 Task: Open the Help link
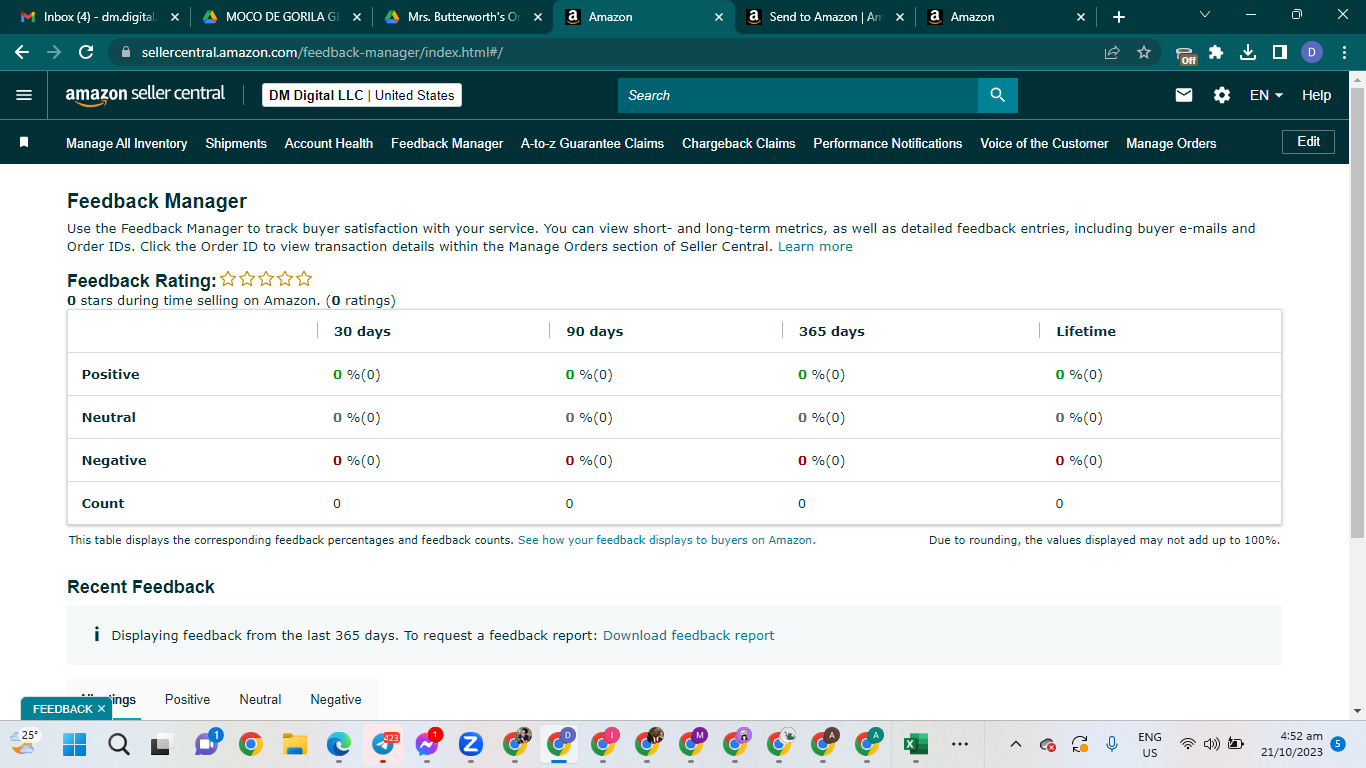(x=1316, y=95)
